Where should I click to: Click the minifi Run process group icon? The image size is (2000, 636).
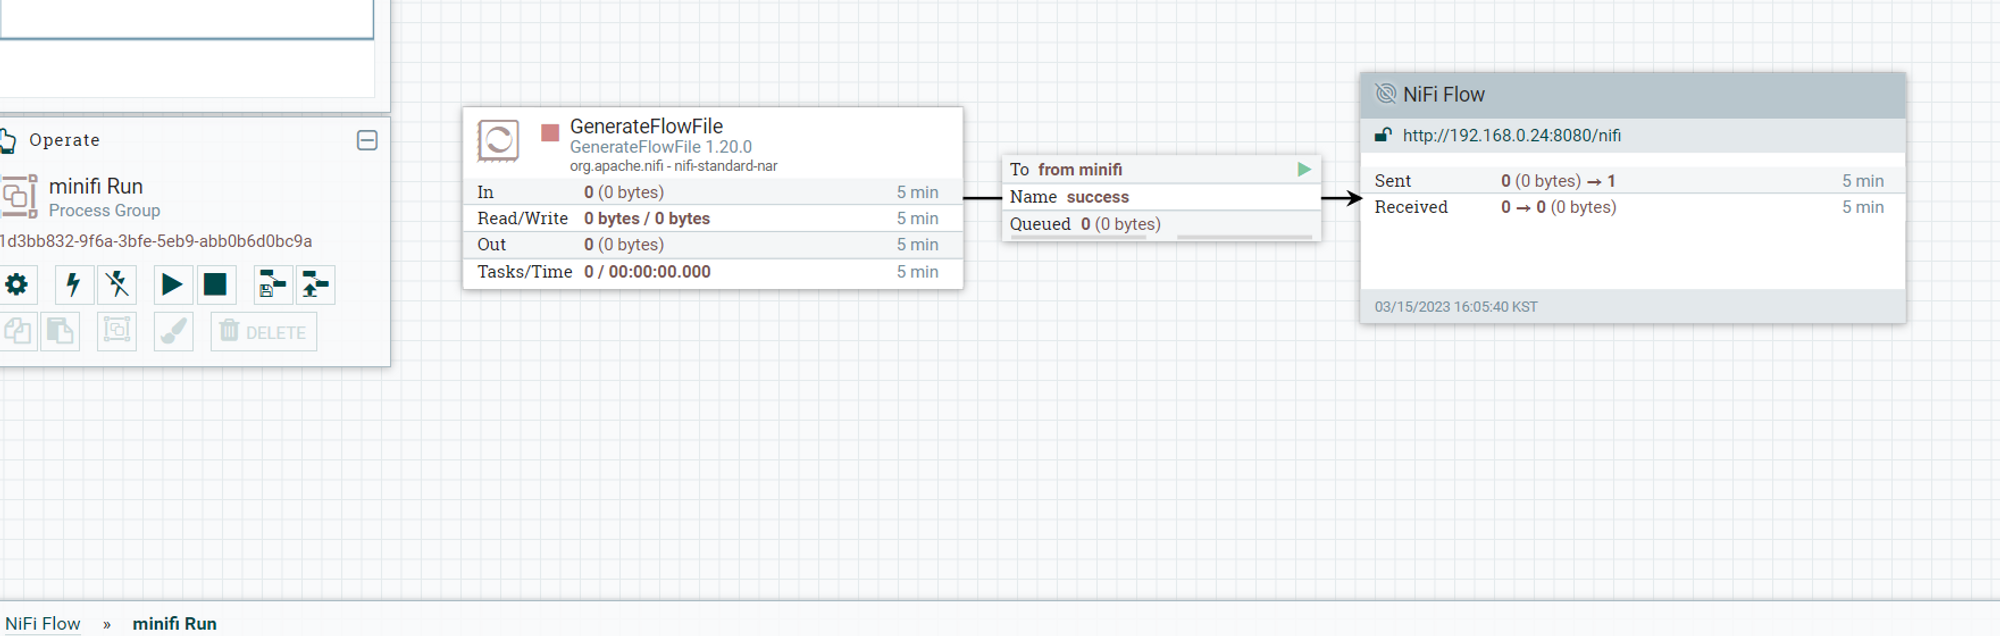pyautogui.click(x=19, y=196)
